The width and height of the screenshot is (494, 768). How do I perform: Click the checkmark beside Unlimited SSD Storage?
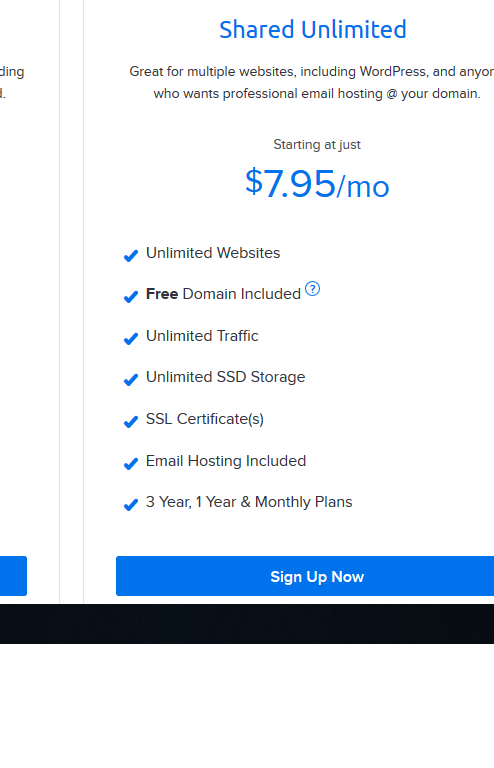(131, 380)
